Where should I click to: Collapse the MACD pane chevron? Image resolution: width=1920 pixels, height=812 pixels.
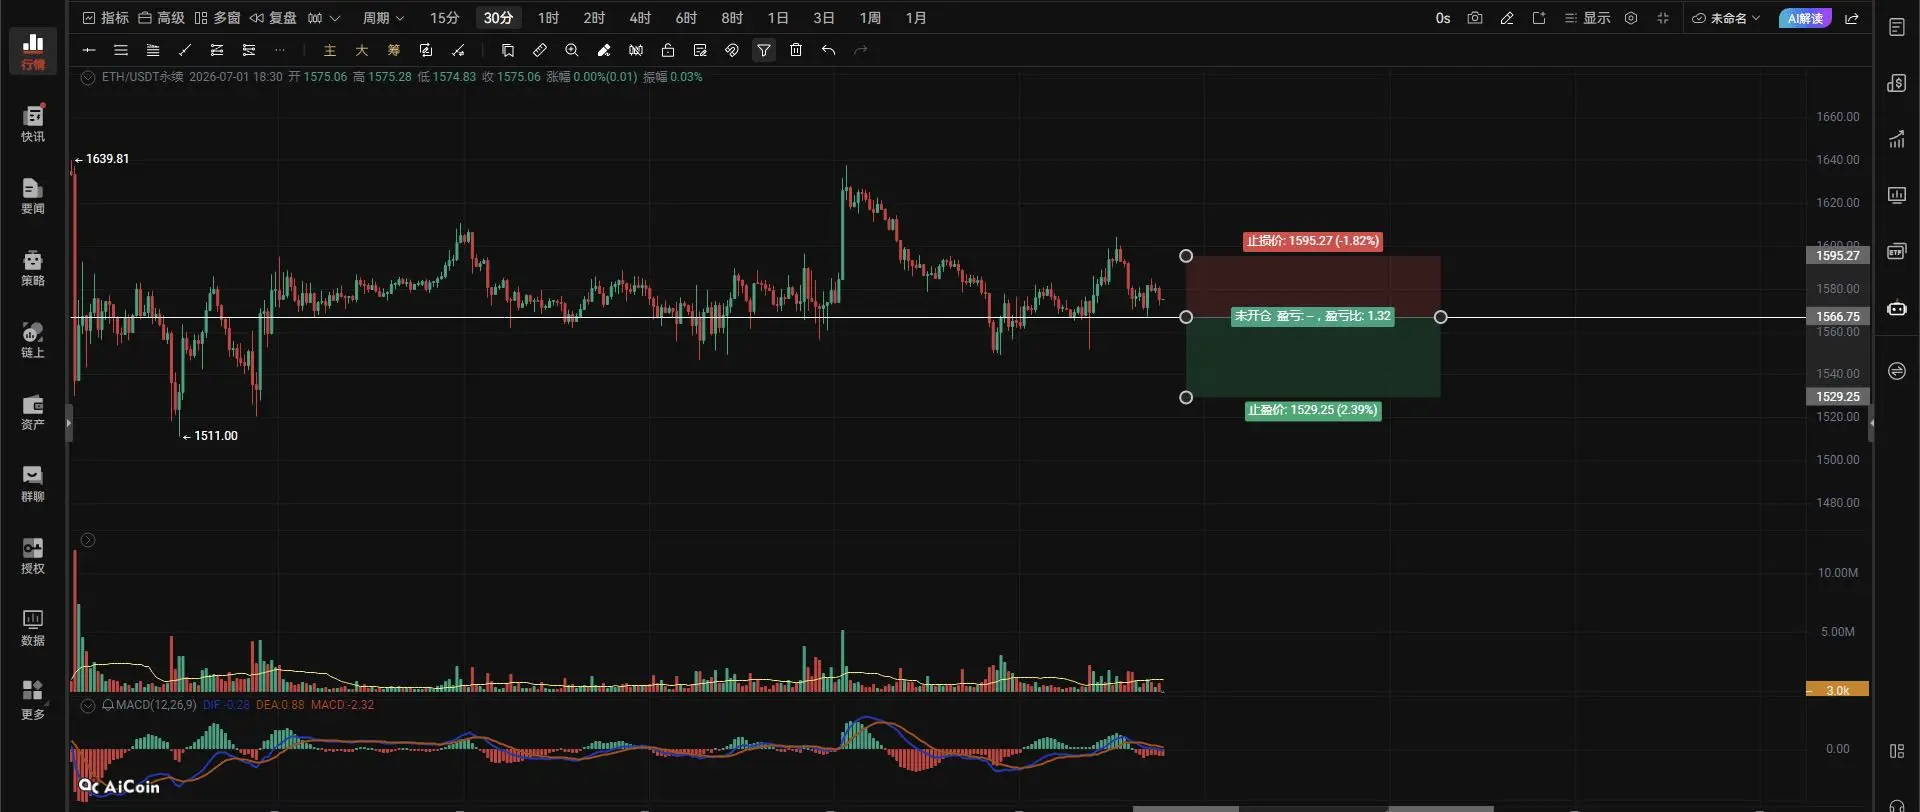click(88, 705)
